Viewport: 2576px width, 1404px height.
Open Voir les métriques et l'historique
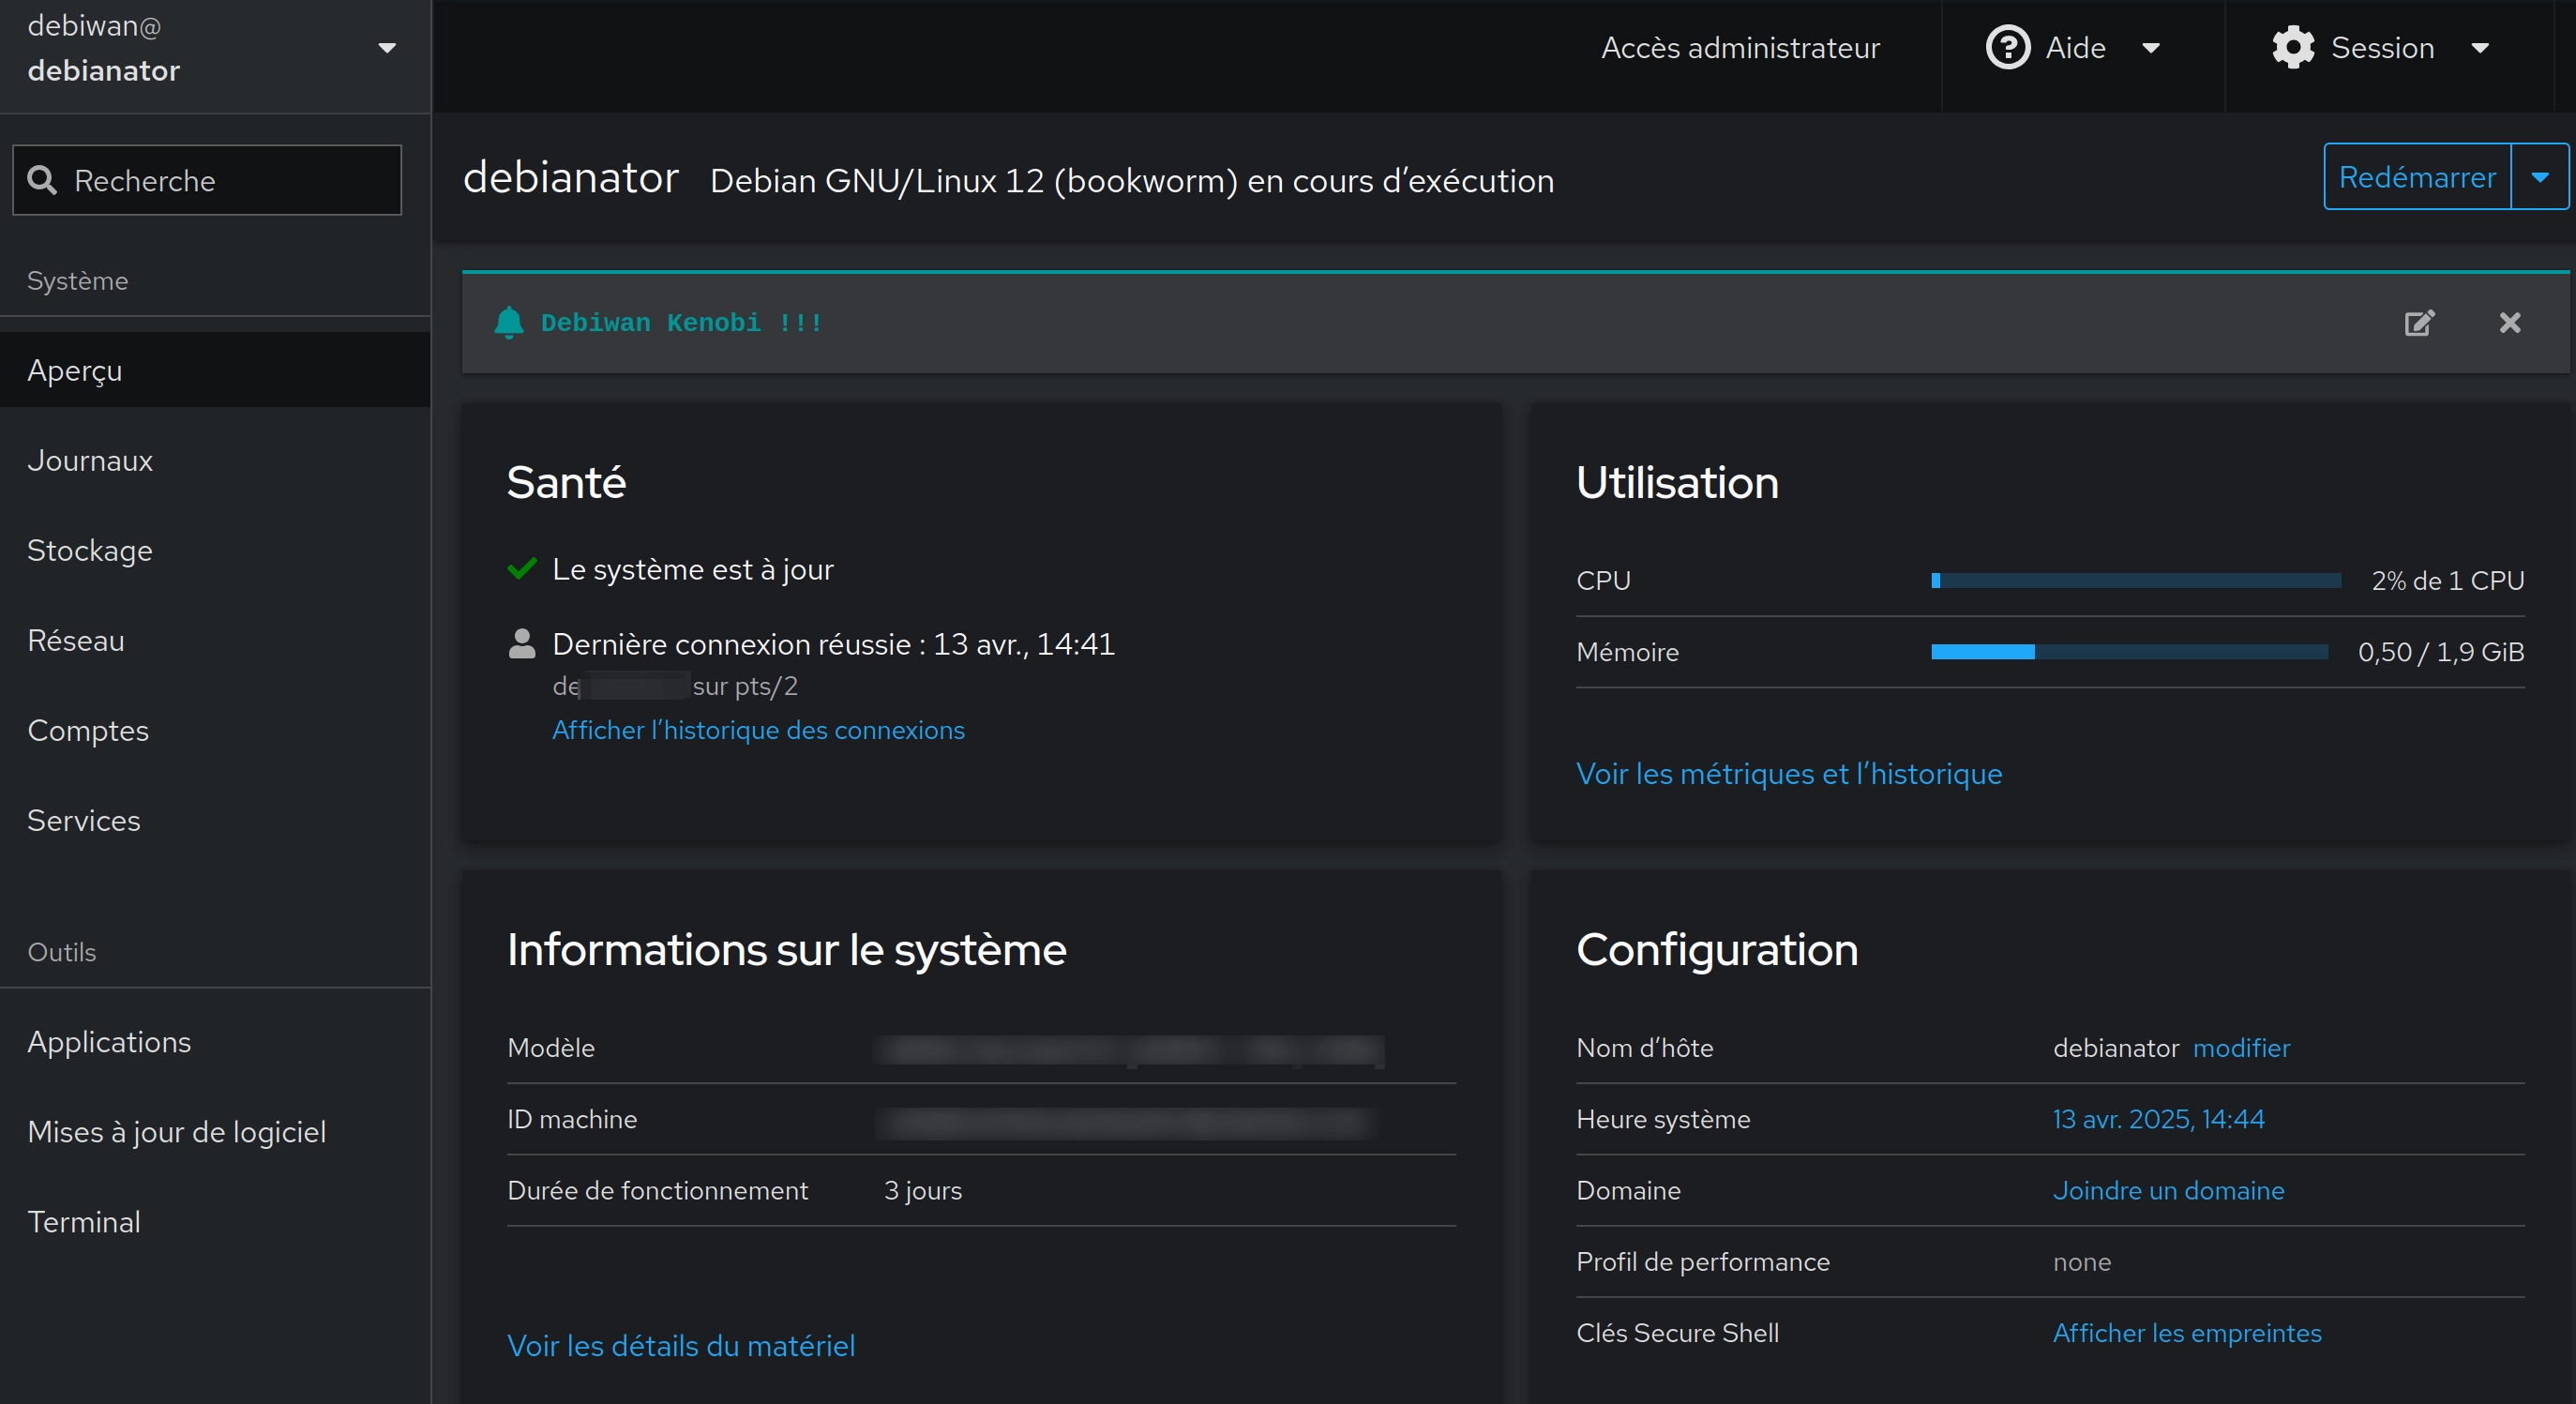pos(1788,774)
